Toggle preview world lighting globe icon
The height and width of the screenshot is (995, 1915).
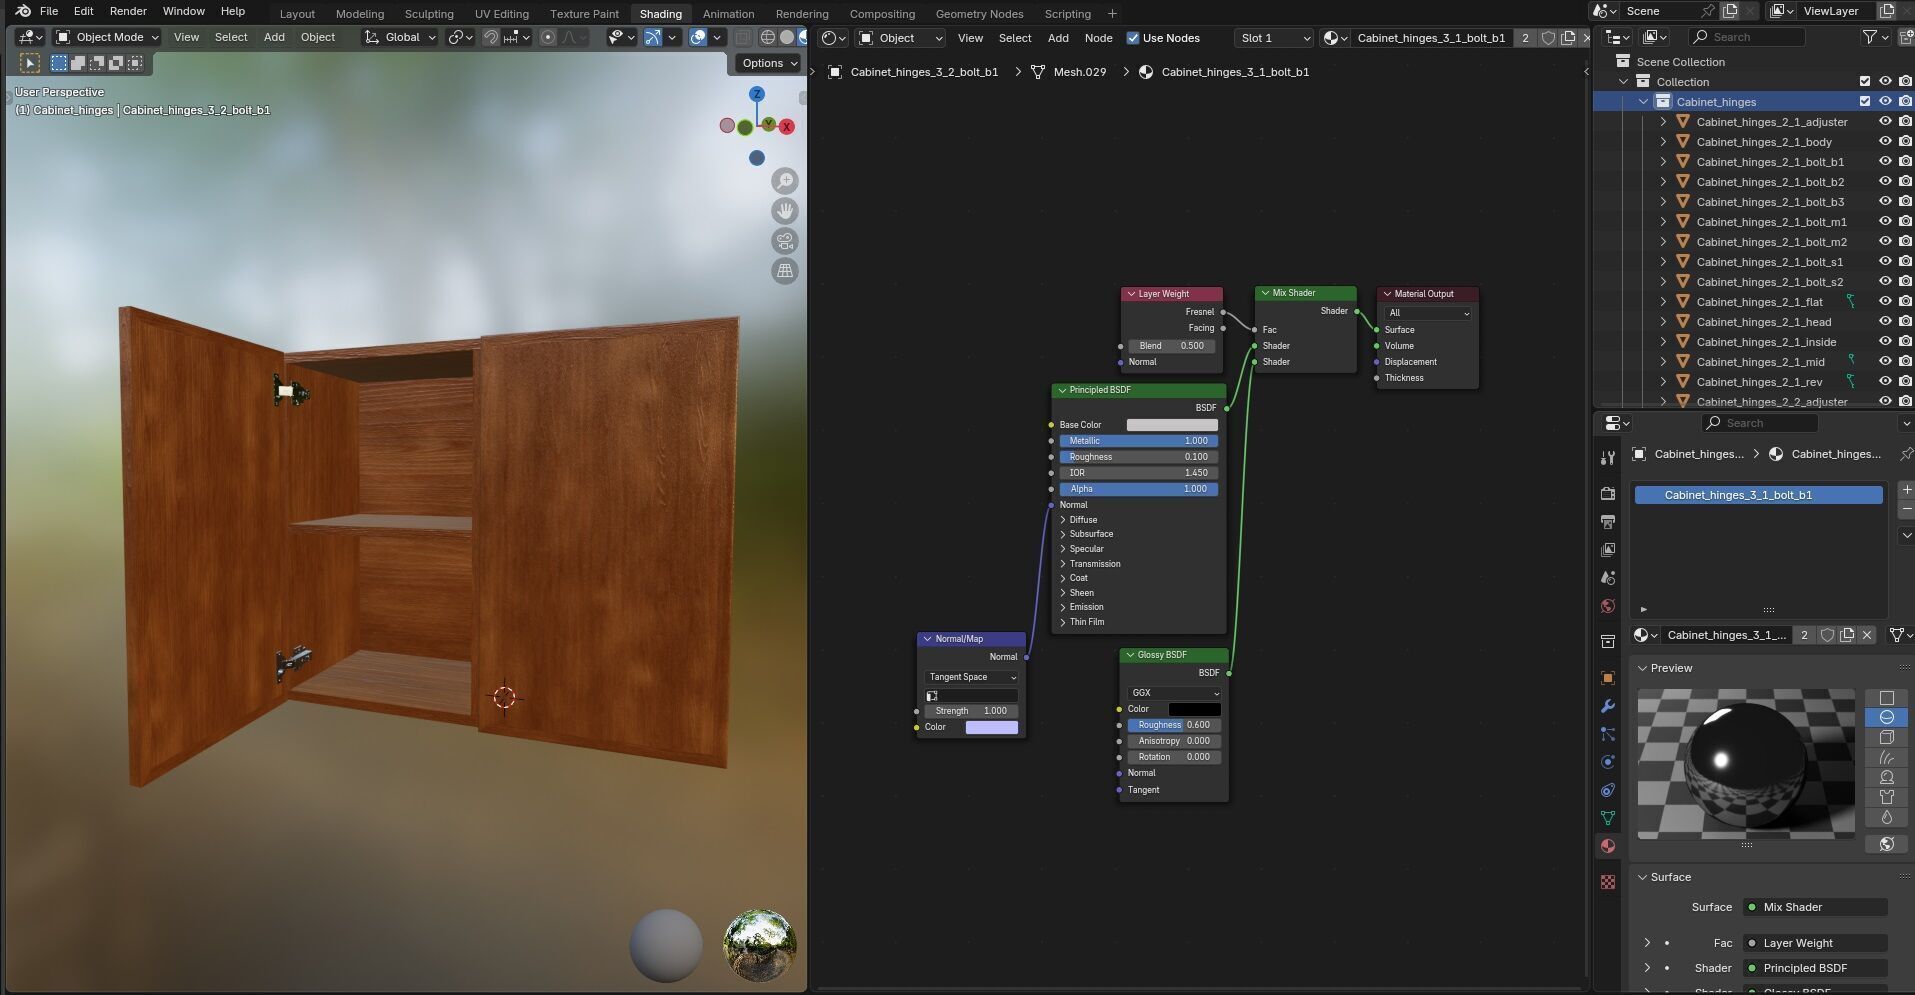pyautogui.click(x=1886, y=844)
